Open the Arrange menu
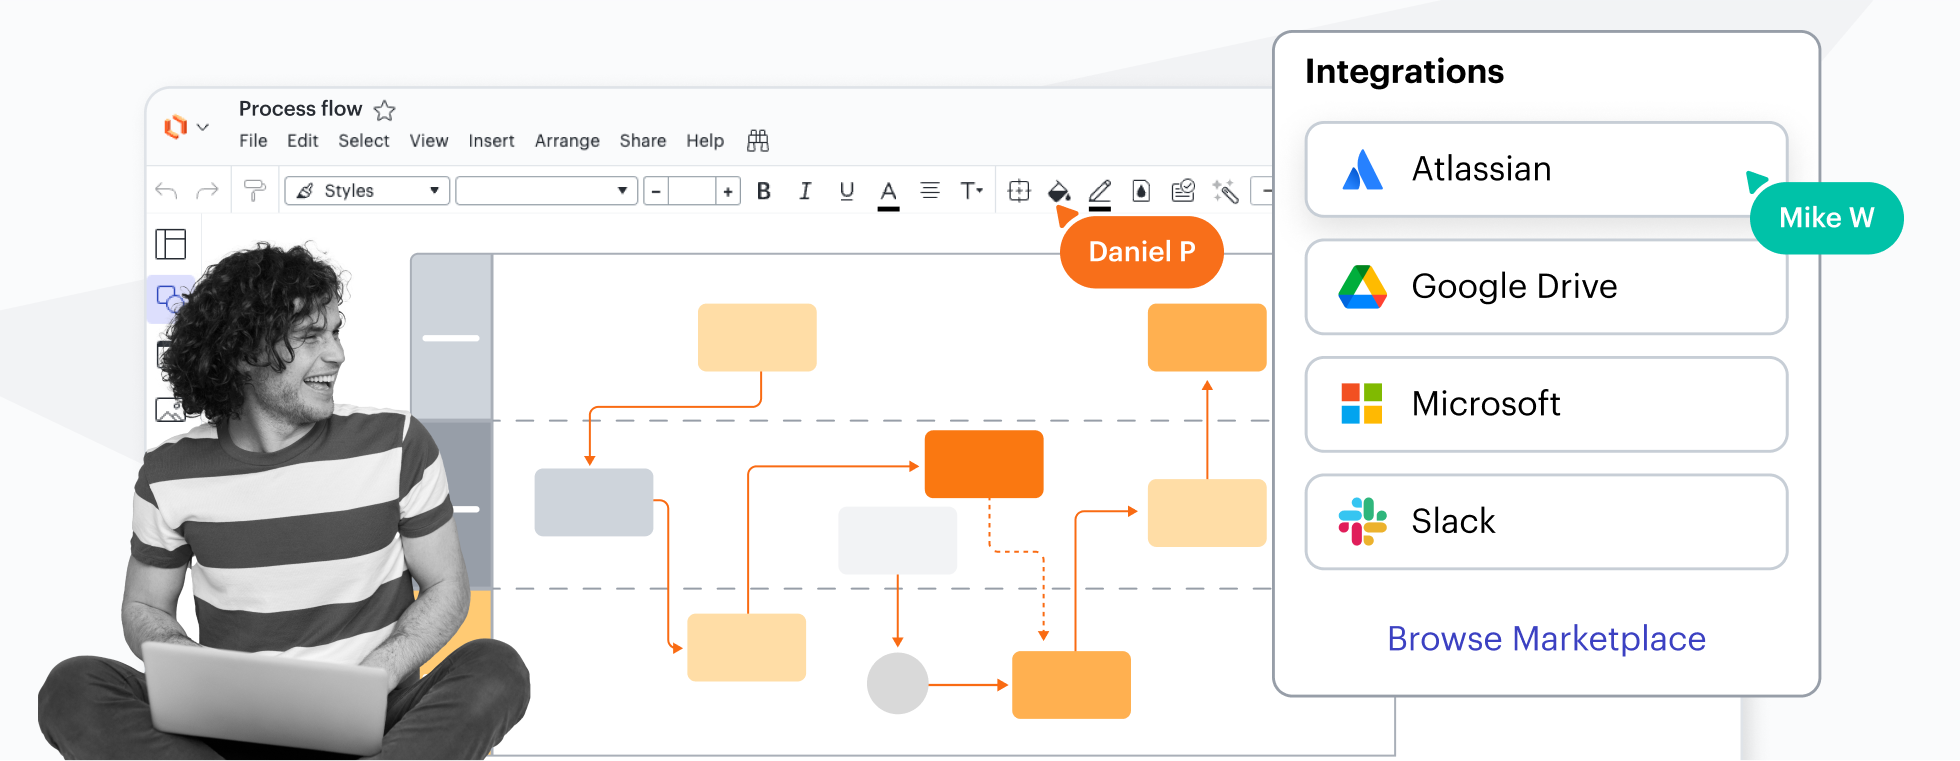This screenshot has width=1960, height=761. 567,141
